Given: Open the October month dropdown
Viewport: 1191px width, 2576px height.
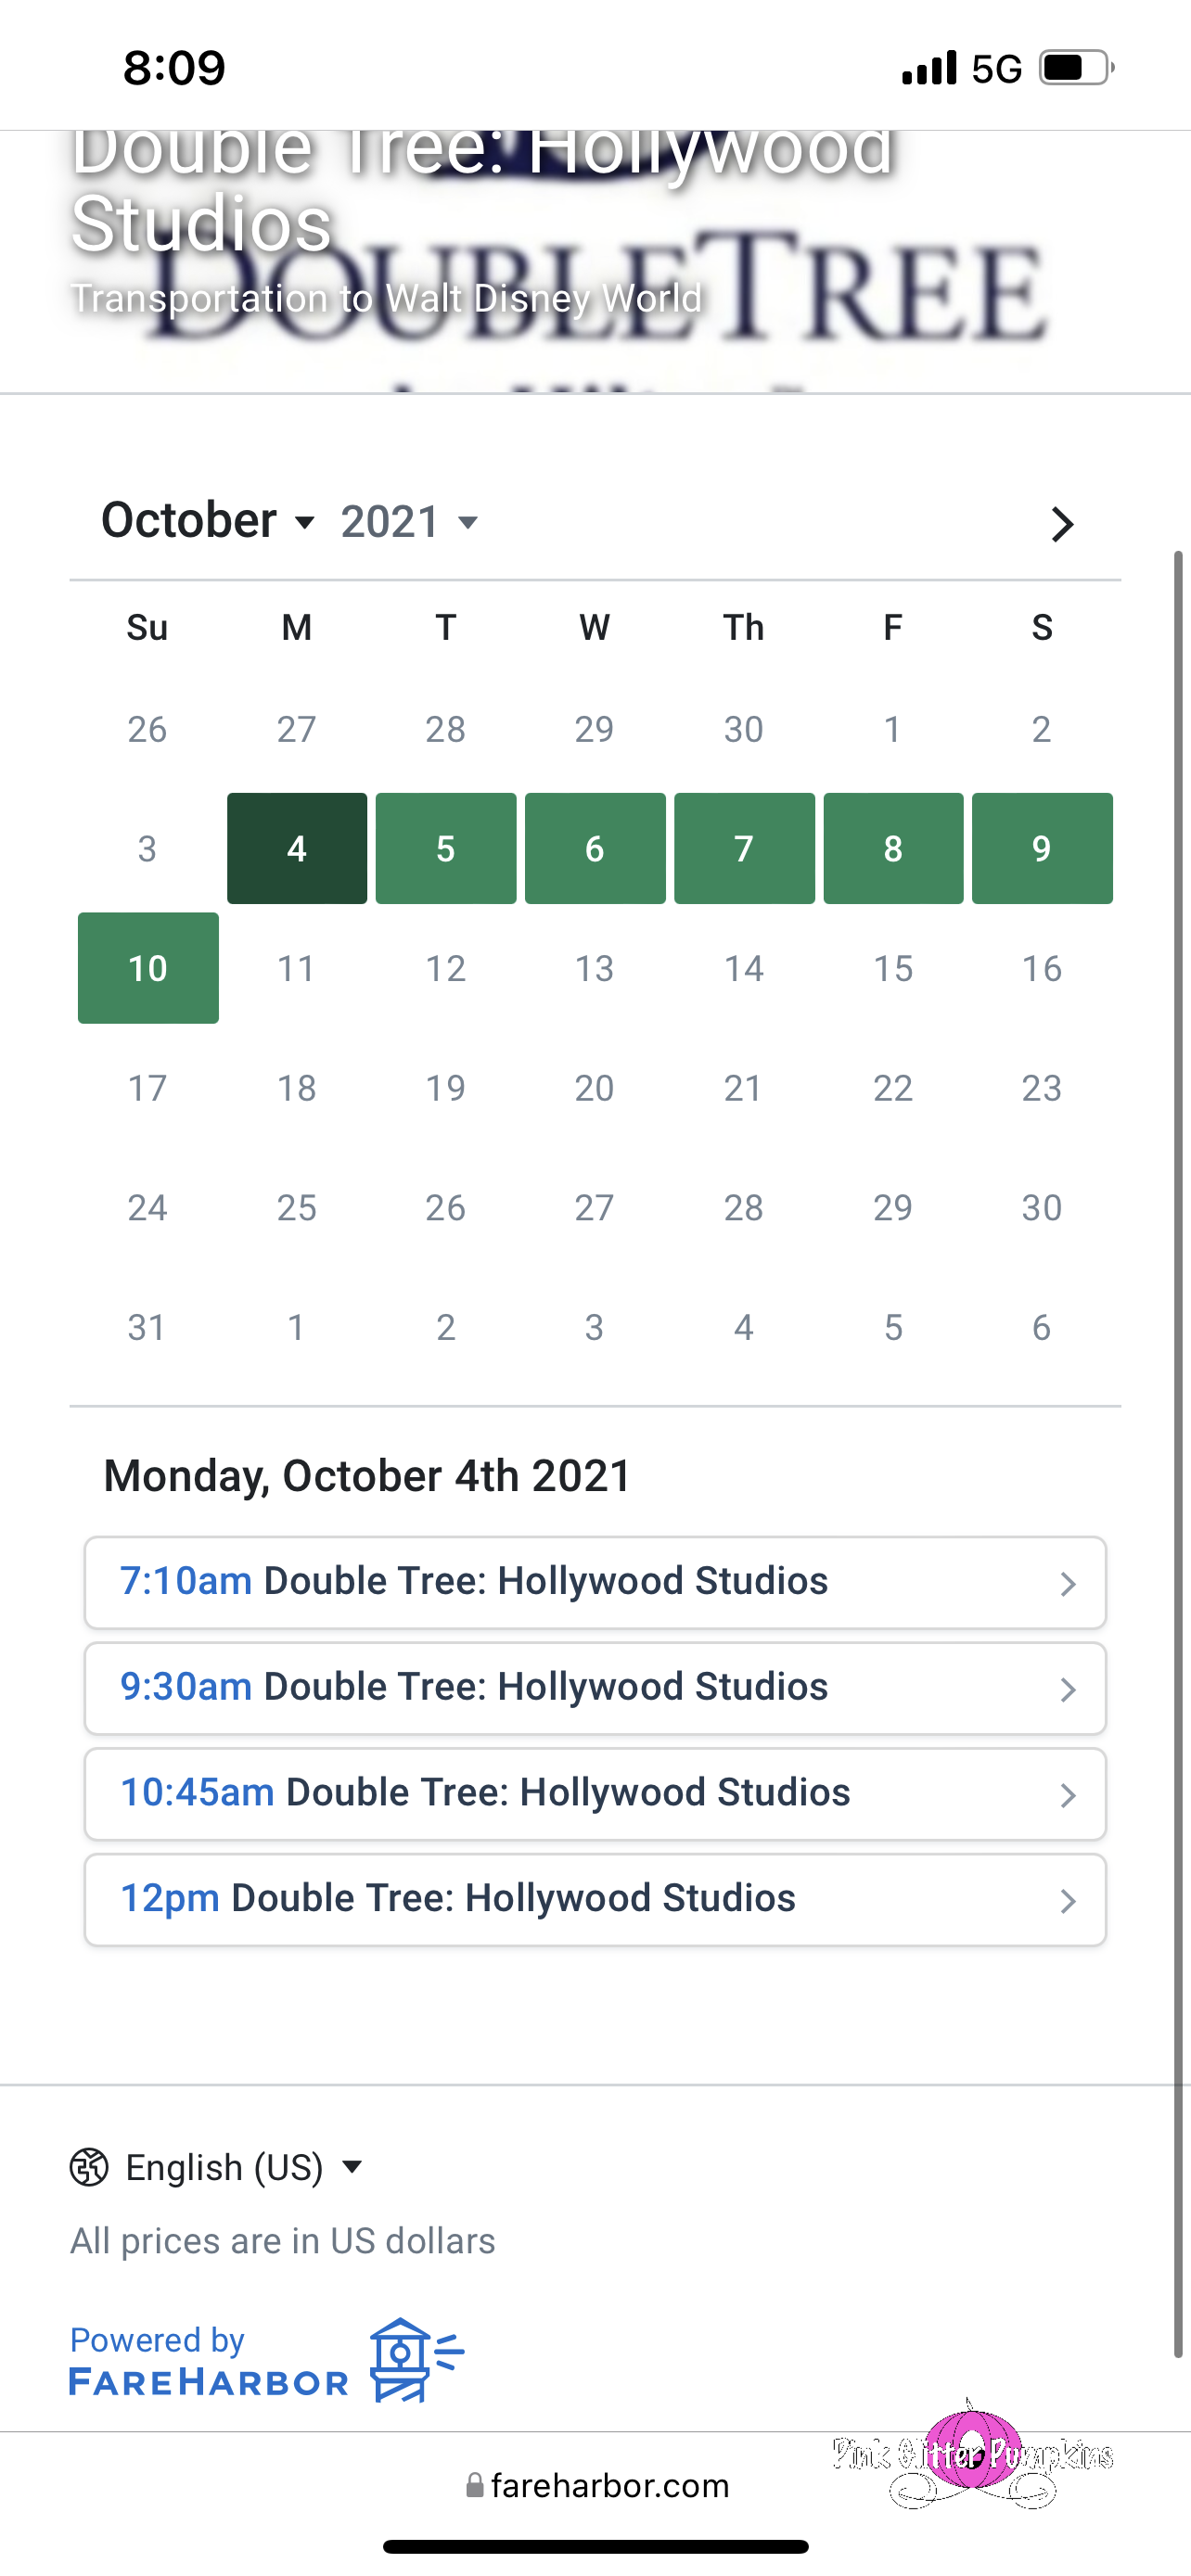Looking at the screenshot, I should tap(208, 521).
